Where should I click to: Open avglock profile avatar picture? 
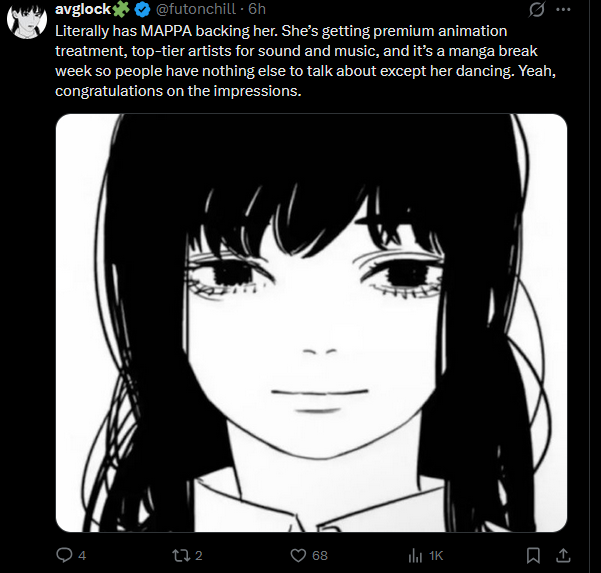click(27, 20)
